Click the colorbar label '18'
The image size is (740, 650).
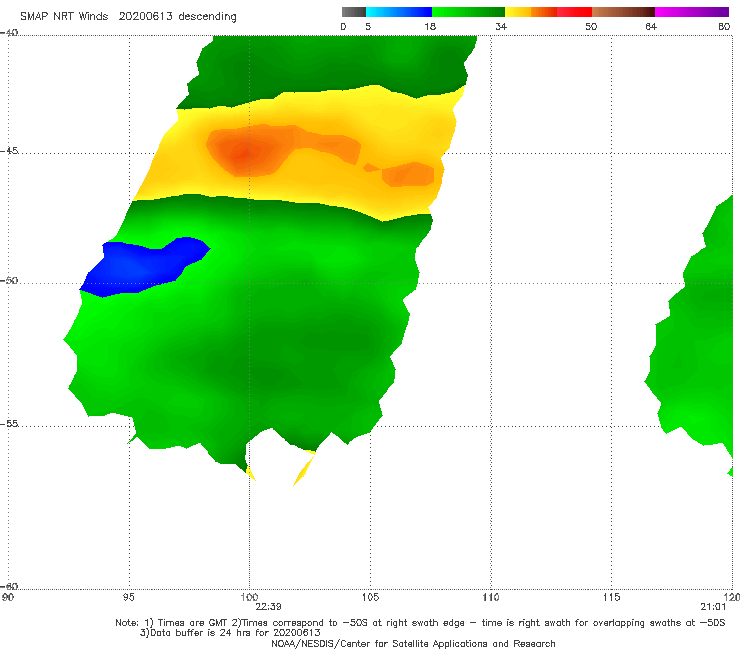tap(430, 26)
